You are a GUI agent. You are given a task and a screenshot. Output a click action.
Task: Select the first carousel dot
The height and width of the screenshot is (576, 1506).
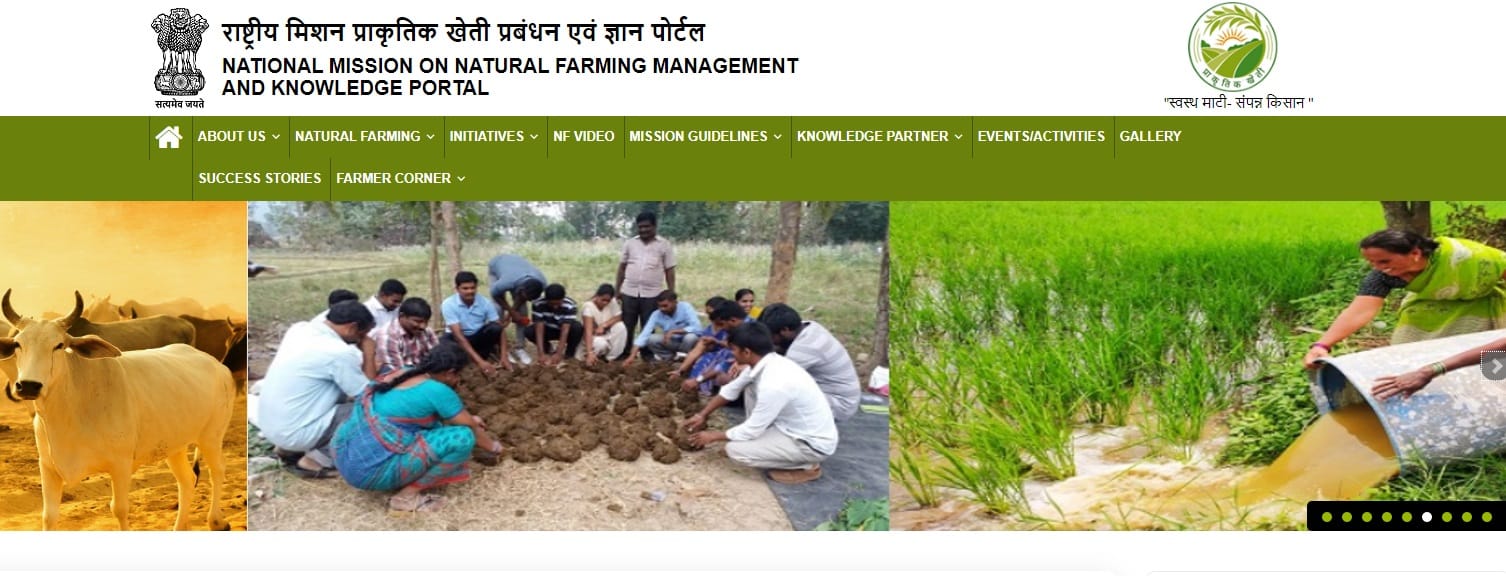point(1327,517)
